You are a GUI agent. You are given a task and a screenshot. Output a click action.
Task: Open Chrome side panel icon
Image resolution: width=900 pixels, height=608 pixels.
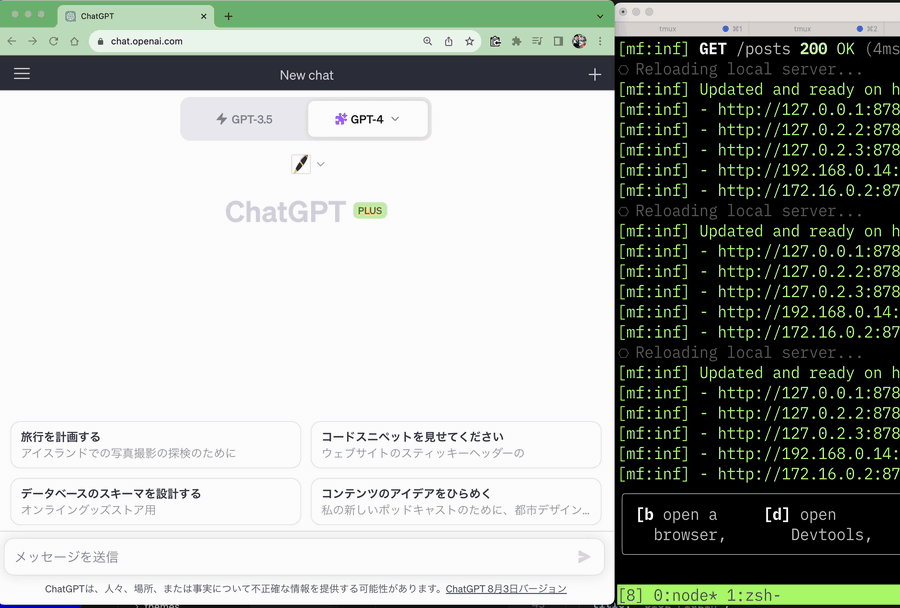(x=558, y=41)
